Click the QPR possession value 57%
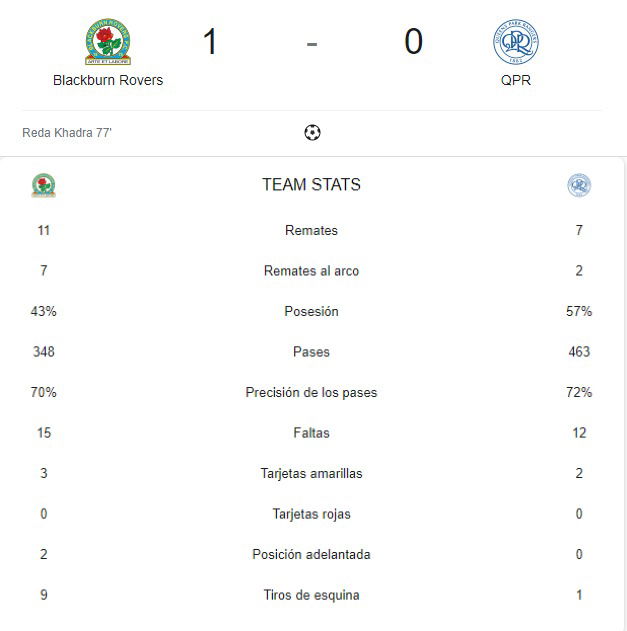 tap(579, 311)
